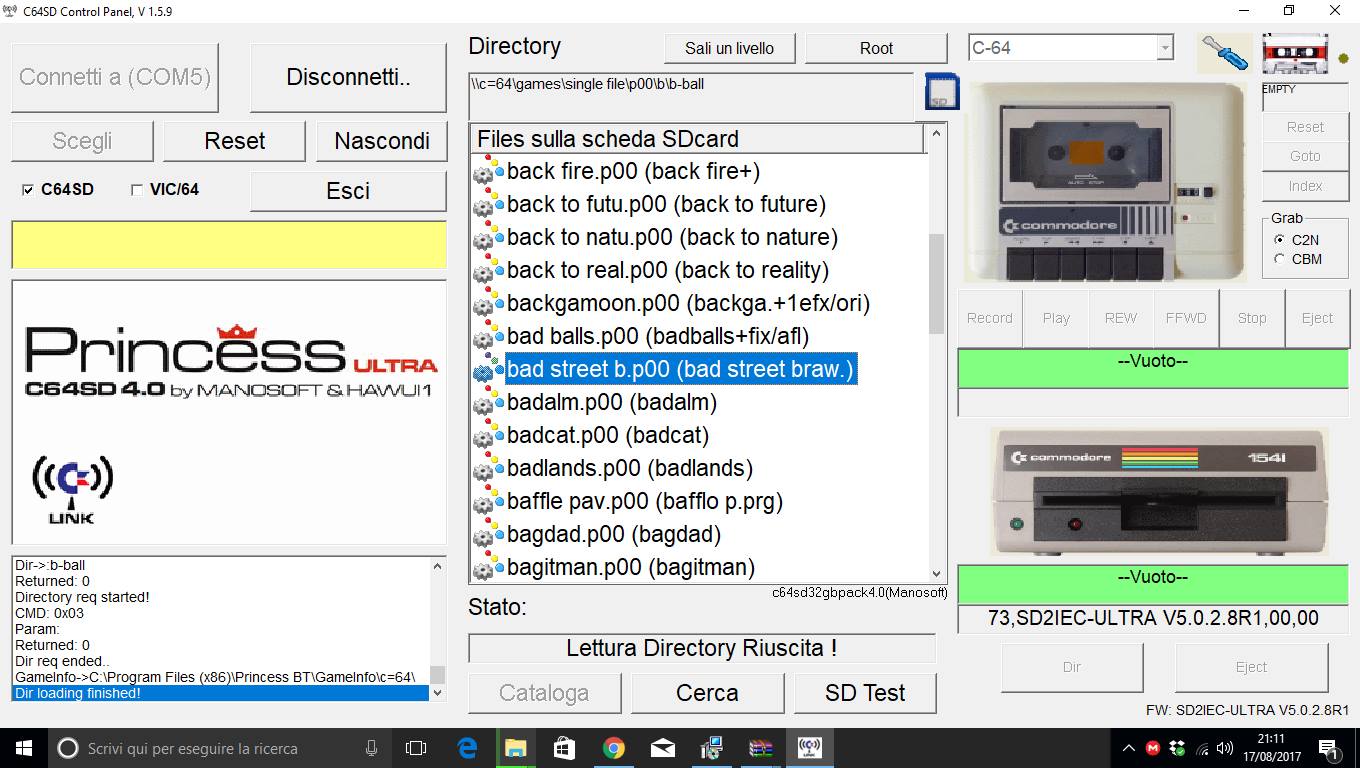Click the gear icon for baffle pav.p00
The image size is (1360, 768).
487,502
